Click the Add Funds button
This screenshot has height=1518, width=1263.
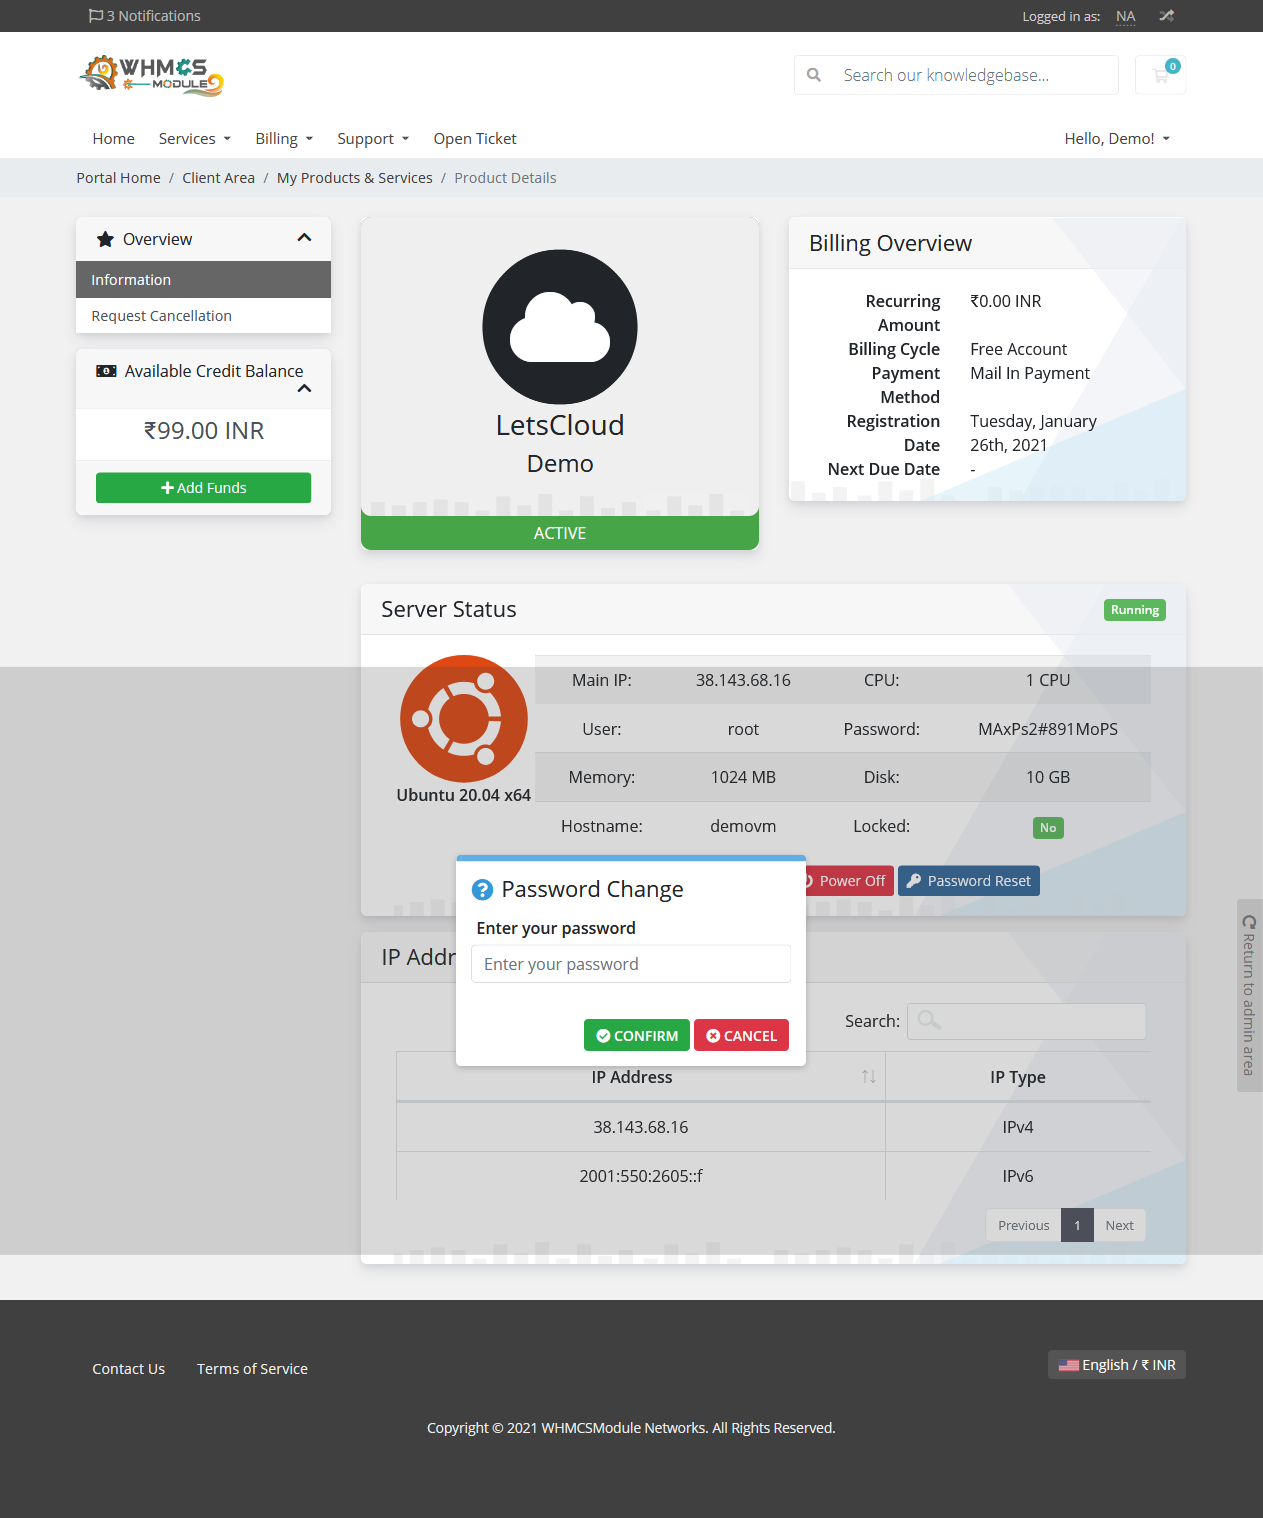point(203,488)
